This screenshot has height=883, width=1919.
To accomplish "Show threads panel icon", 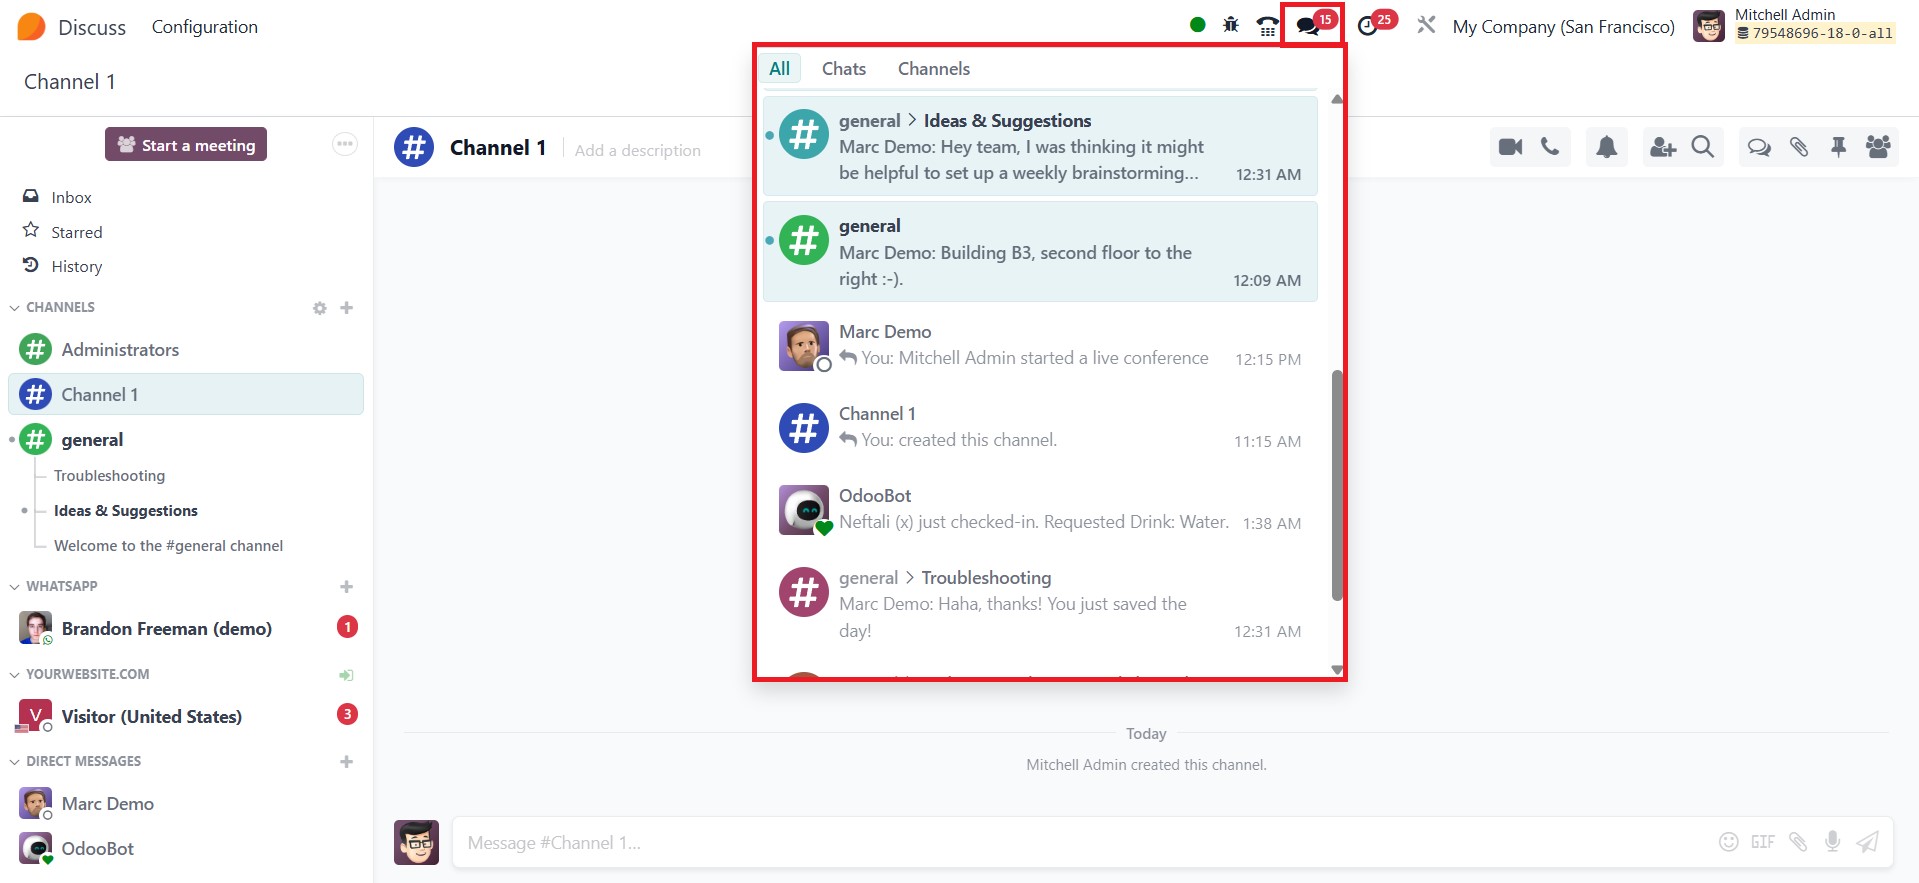I will coord(1759,147).
